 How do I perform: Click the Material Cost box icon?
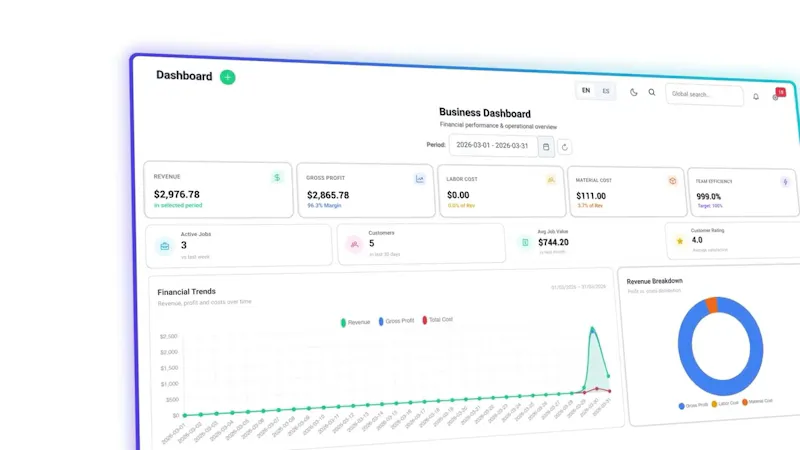tap(672, 181)
